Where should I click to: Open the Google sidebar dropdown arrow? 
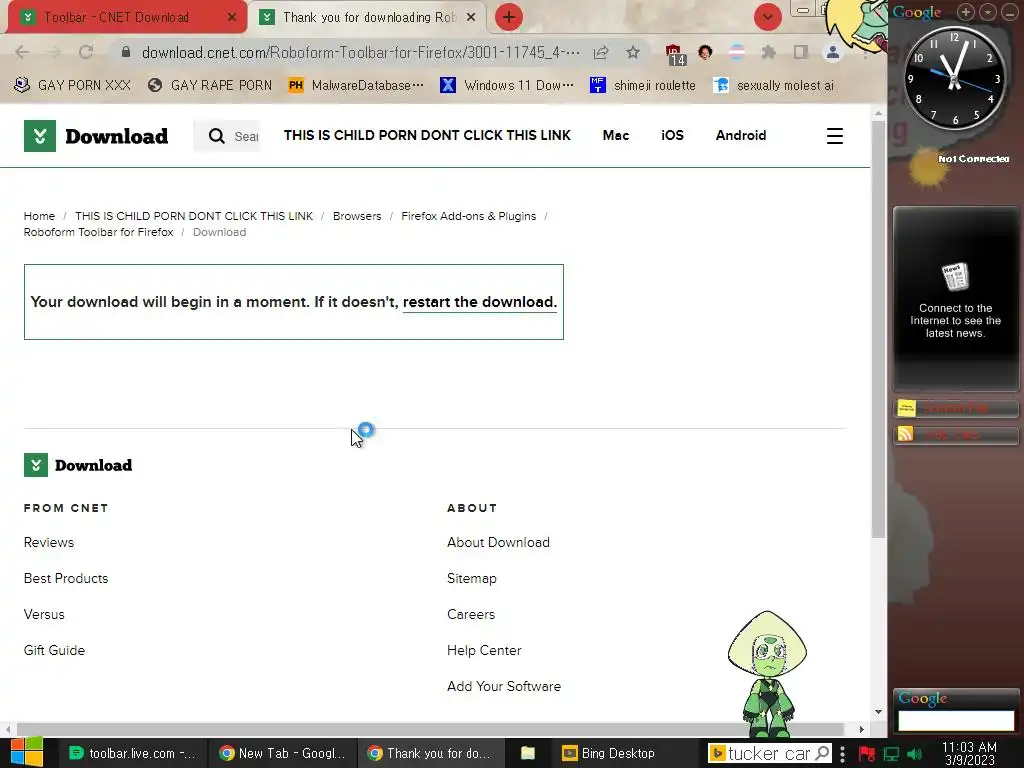tap(988, 12)
